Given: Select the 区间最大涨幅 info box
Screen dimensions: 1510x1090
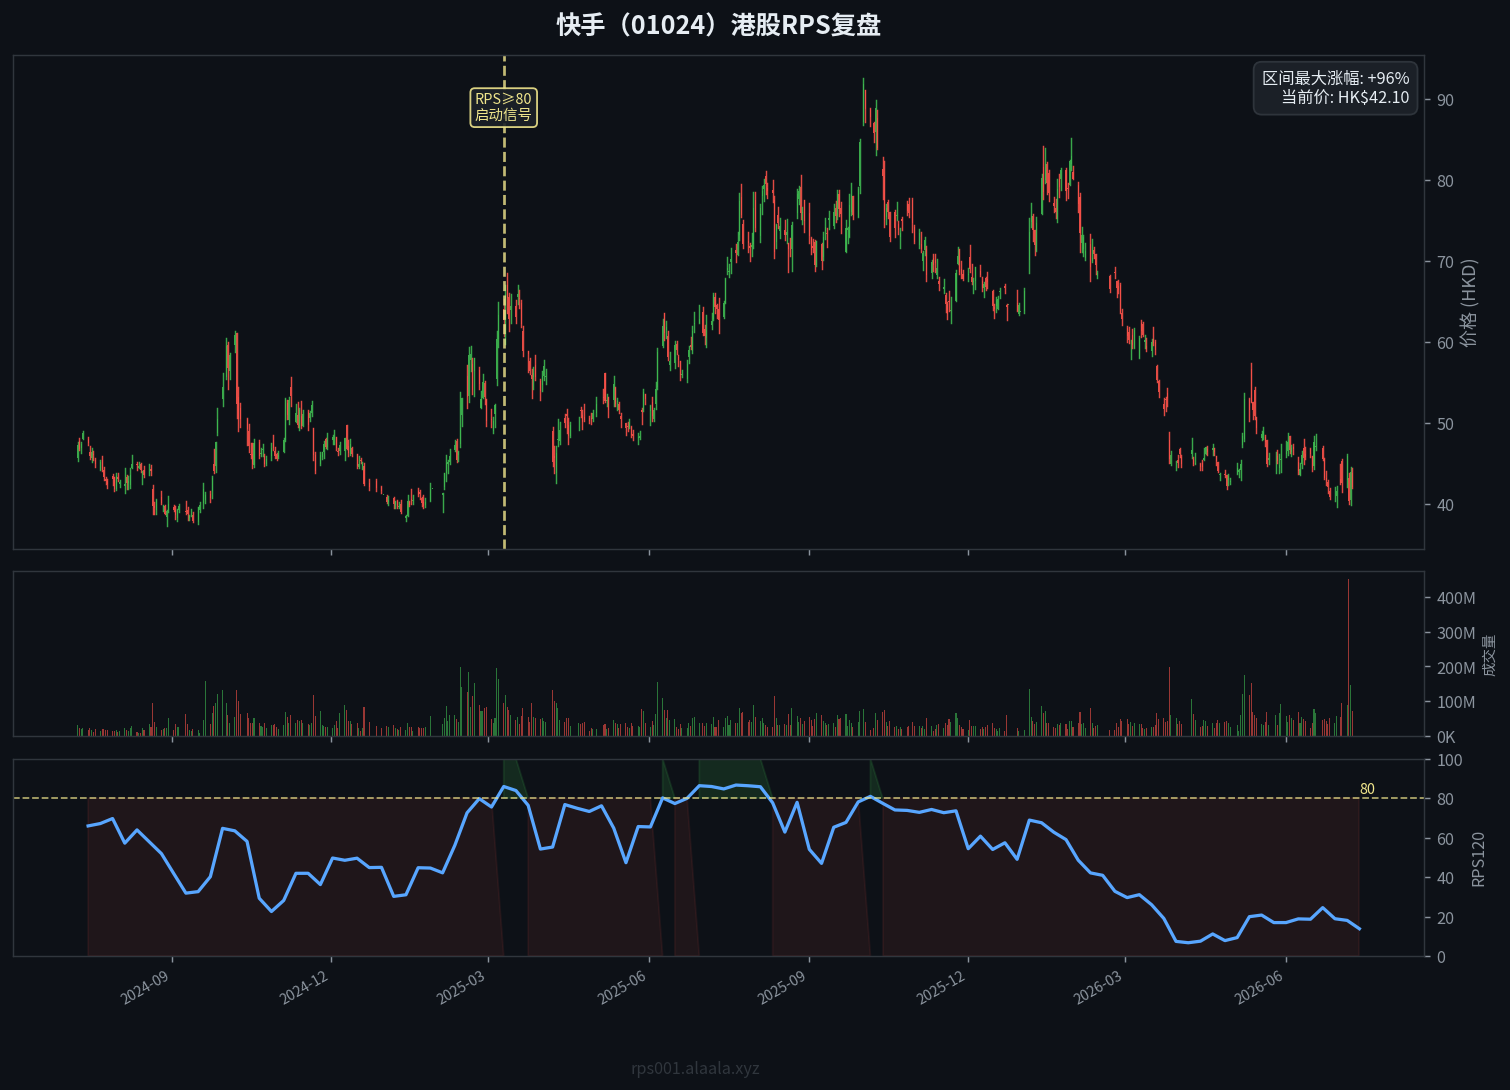Looking at the screenshot, I should [1335, 88].
